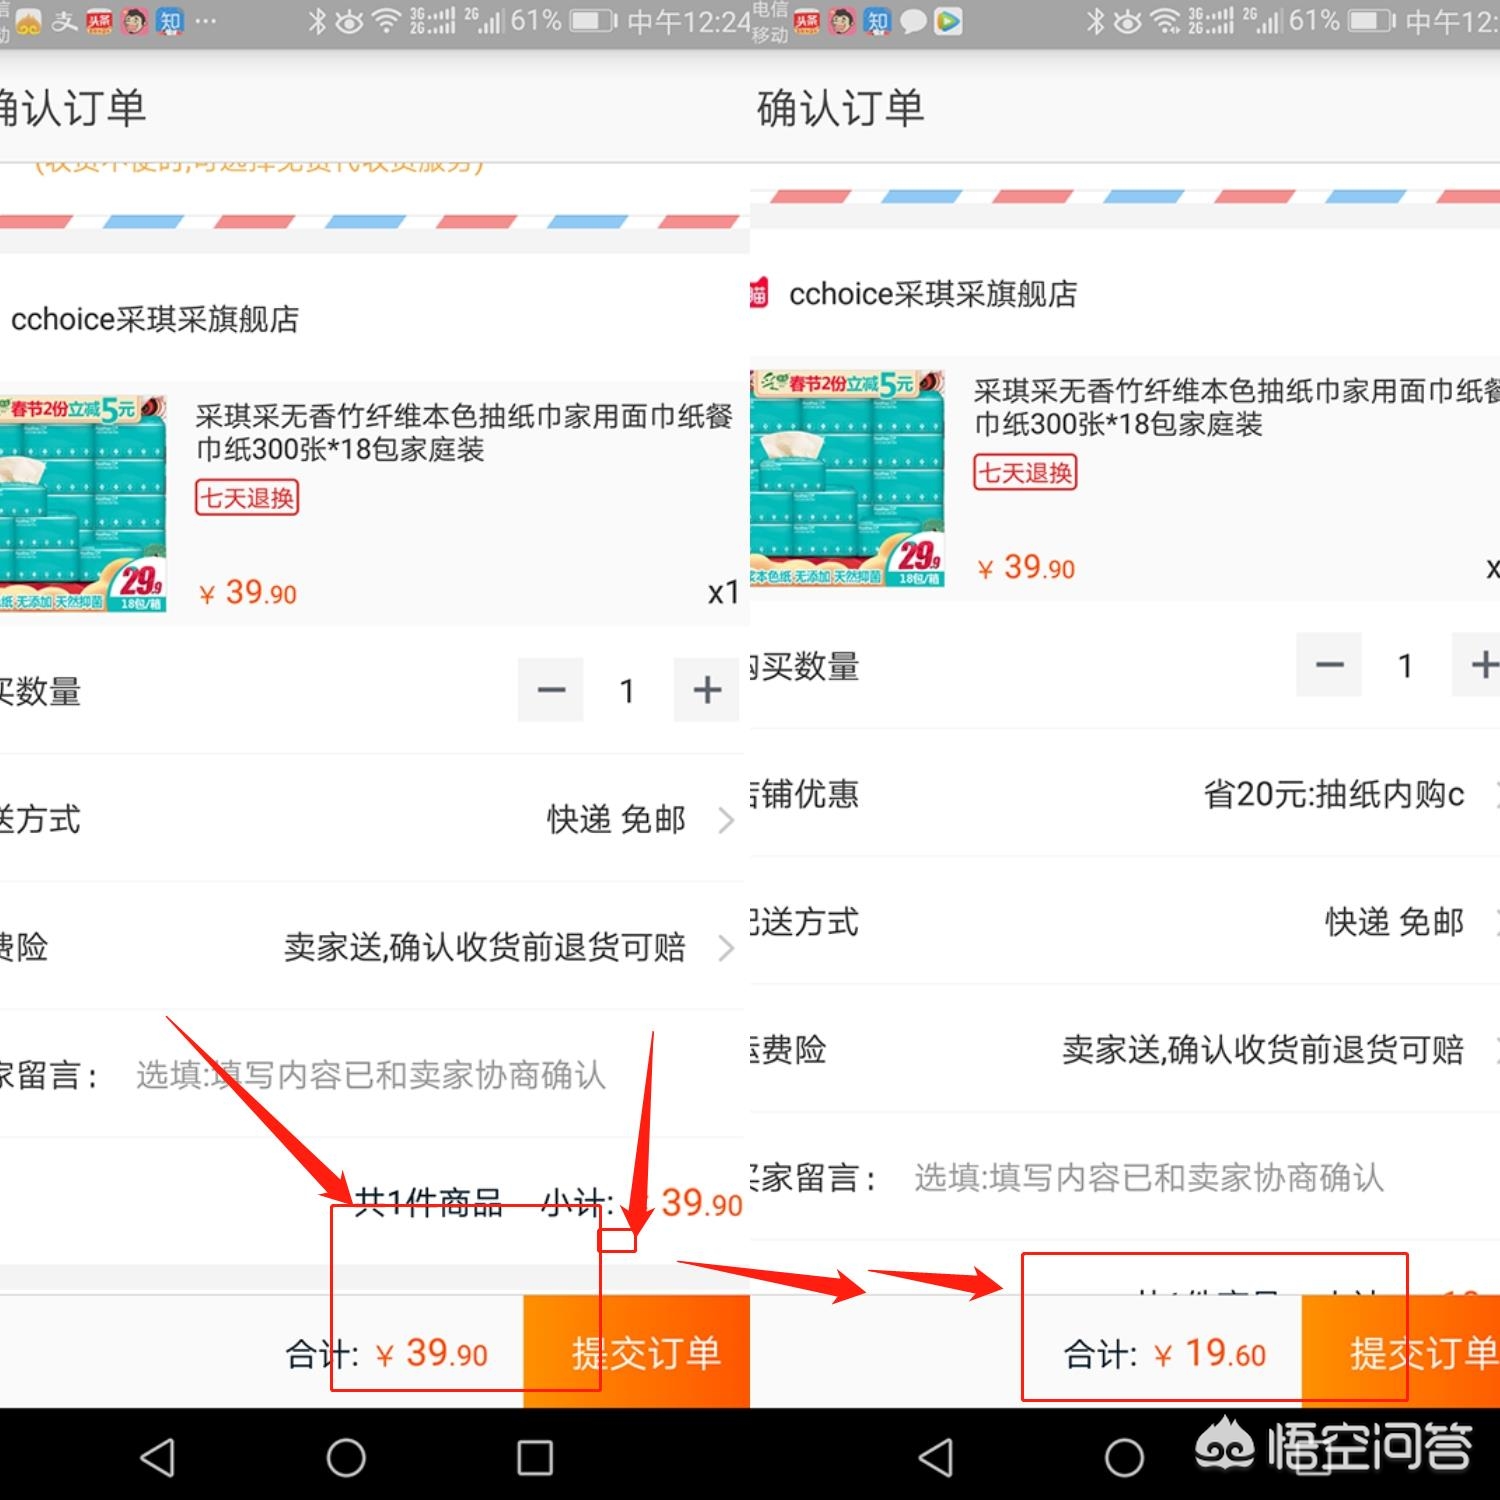Tap the green play notification icon

pyautogui.click(x=948, y=22)
